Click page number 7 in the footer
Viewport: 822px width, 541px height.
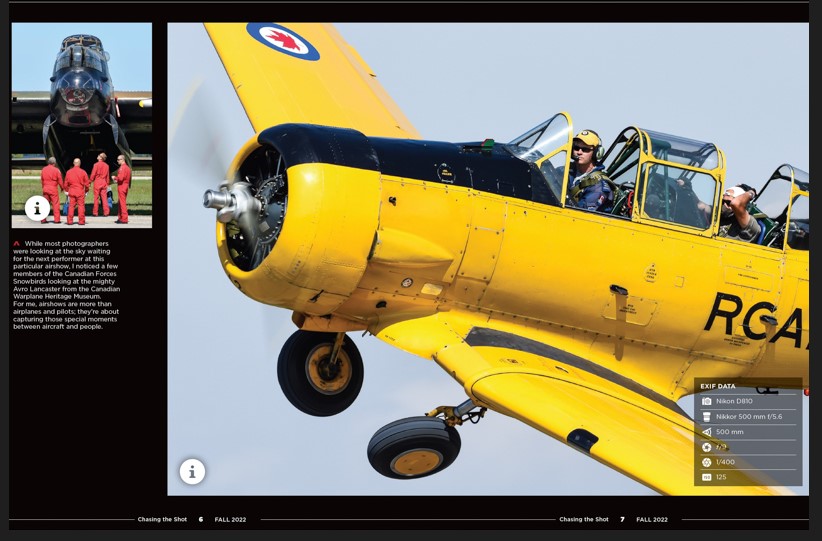pos(622,520)
